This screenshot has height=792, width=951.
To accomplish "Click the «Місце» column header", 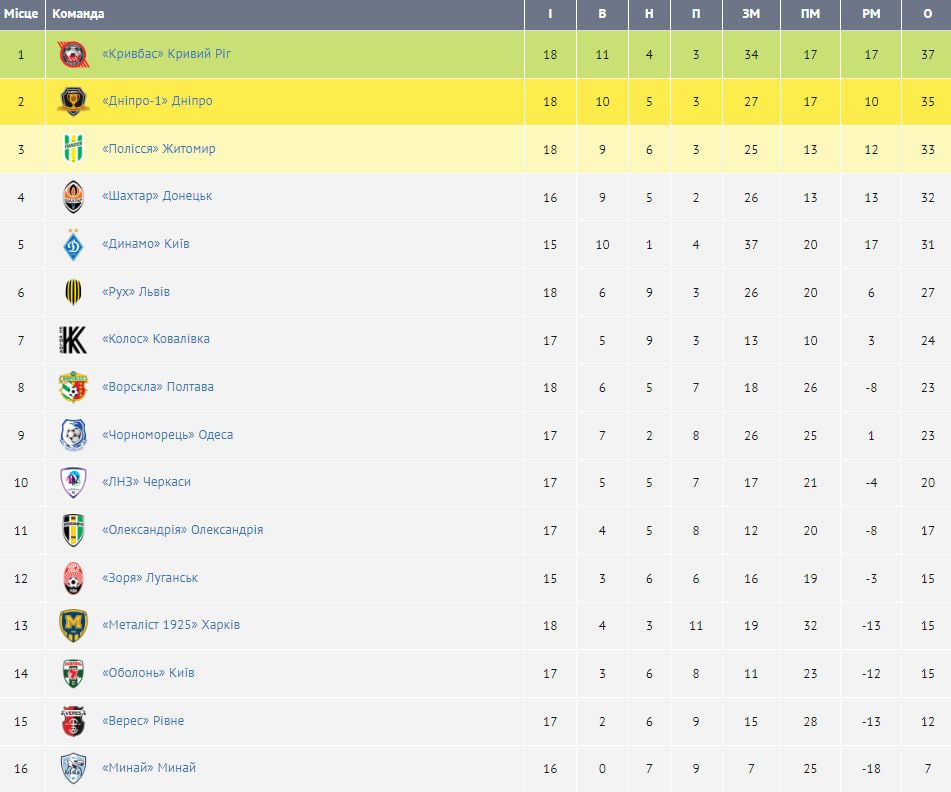I will coord(21,14).
